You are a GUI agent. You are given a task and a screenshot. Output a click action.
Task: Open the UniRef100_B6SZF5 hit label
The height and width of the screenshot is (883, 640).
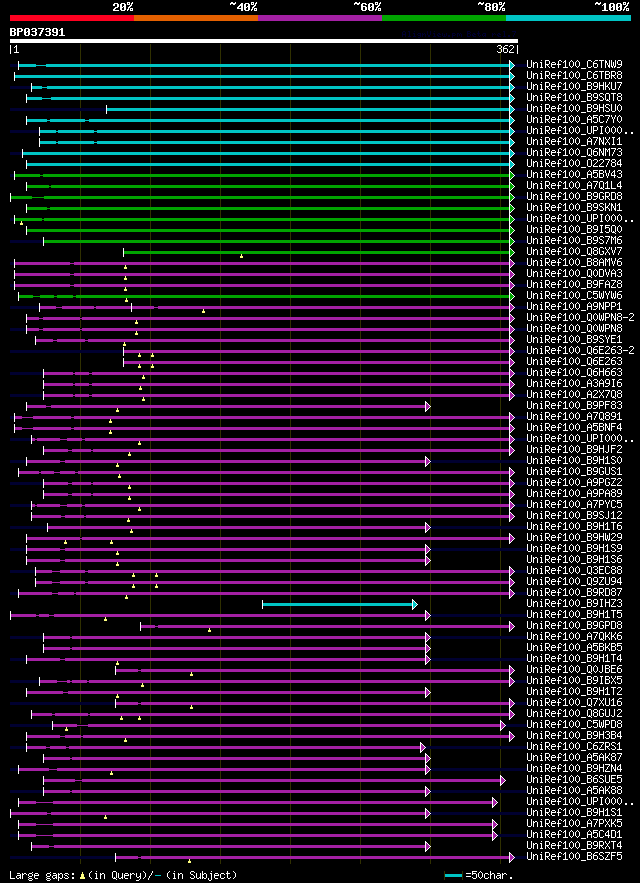[x=574, y=856]
